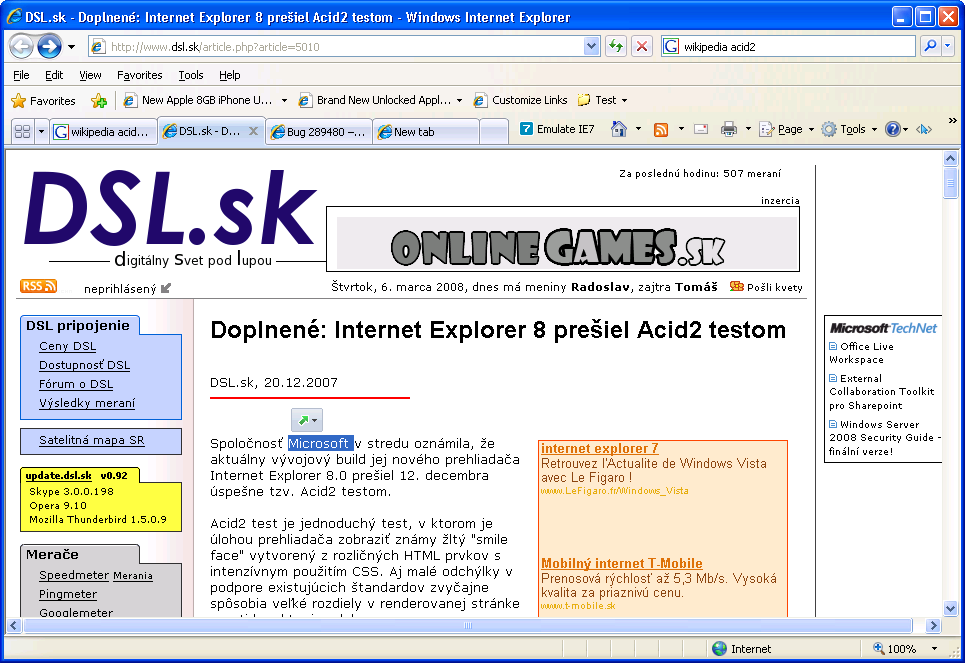
Task: Switch to the 'wikipedia acid...' tab
Action: [103, 132]
